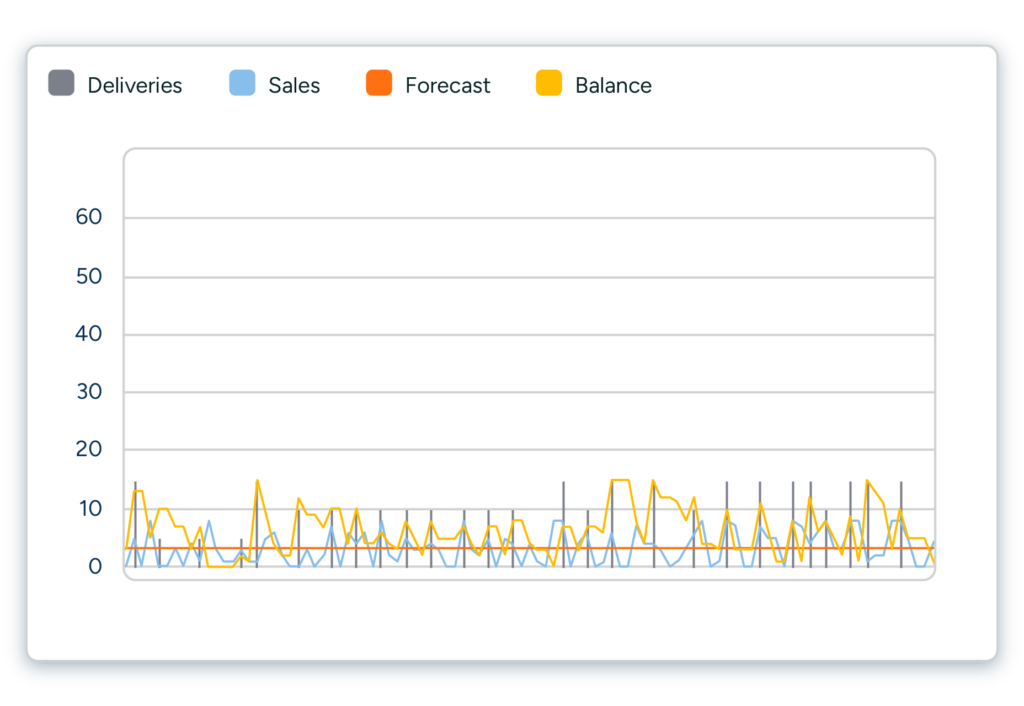Click inside the empty upper chart area

tap(530, 300)
